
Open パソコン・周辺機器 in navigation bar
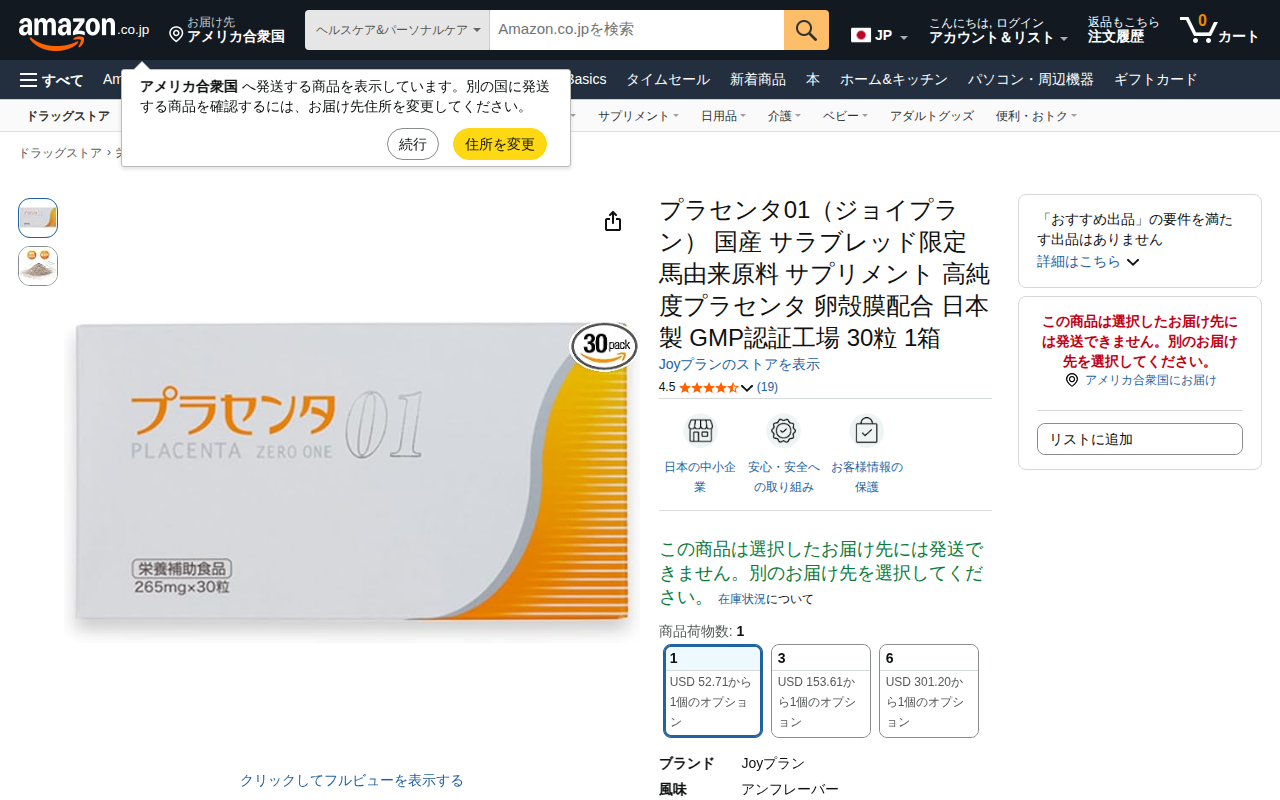[1031, 80]
